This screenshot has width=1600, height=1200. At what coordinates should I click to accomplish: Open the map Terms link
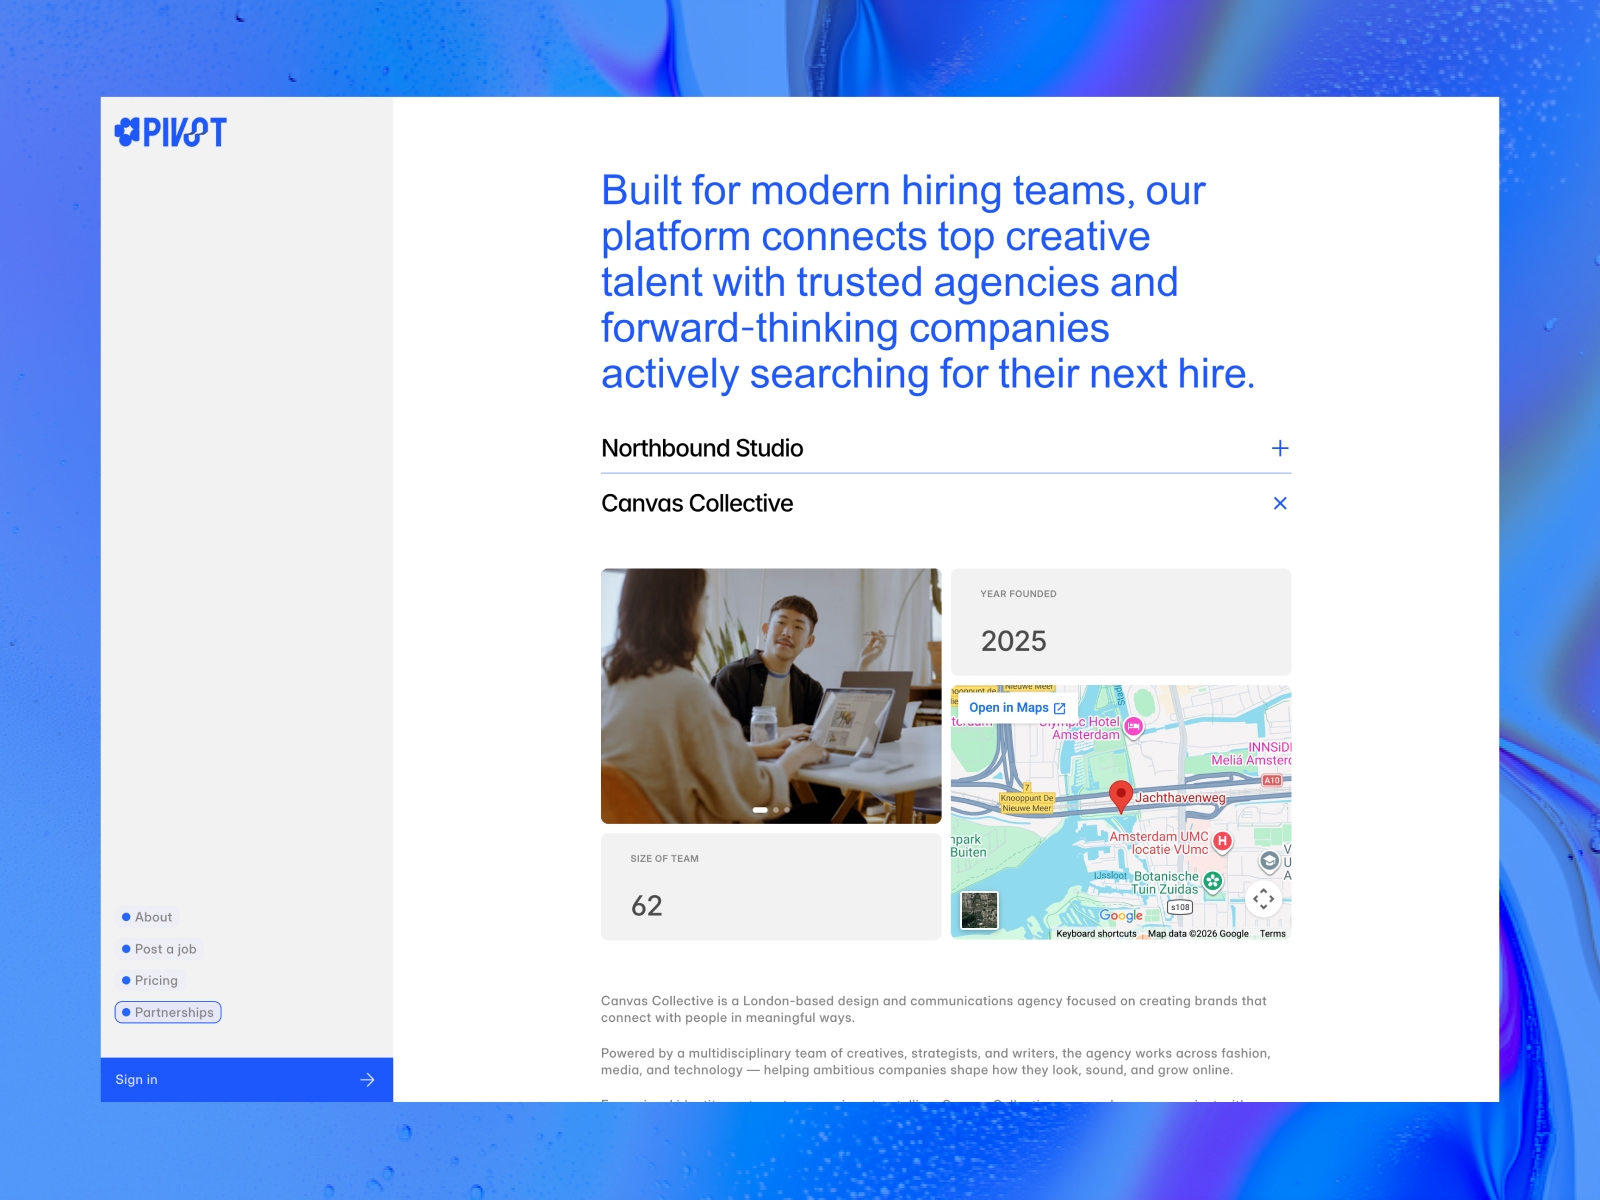pos(1273,934)
